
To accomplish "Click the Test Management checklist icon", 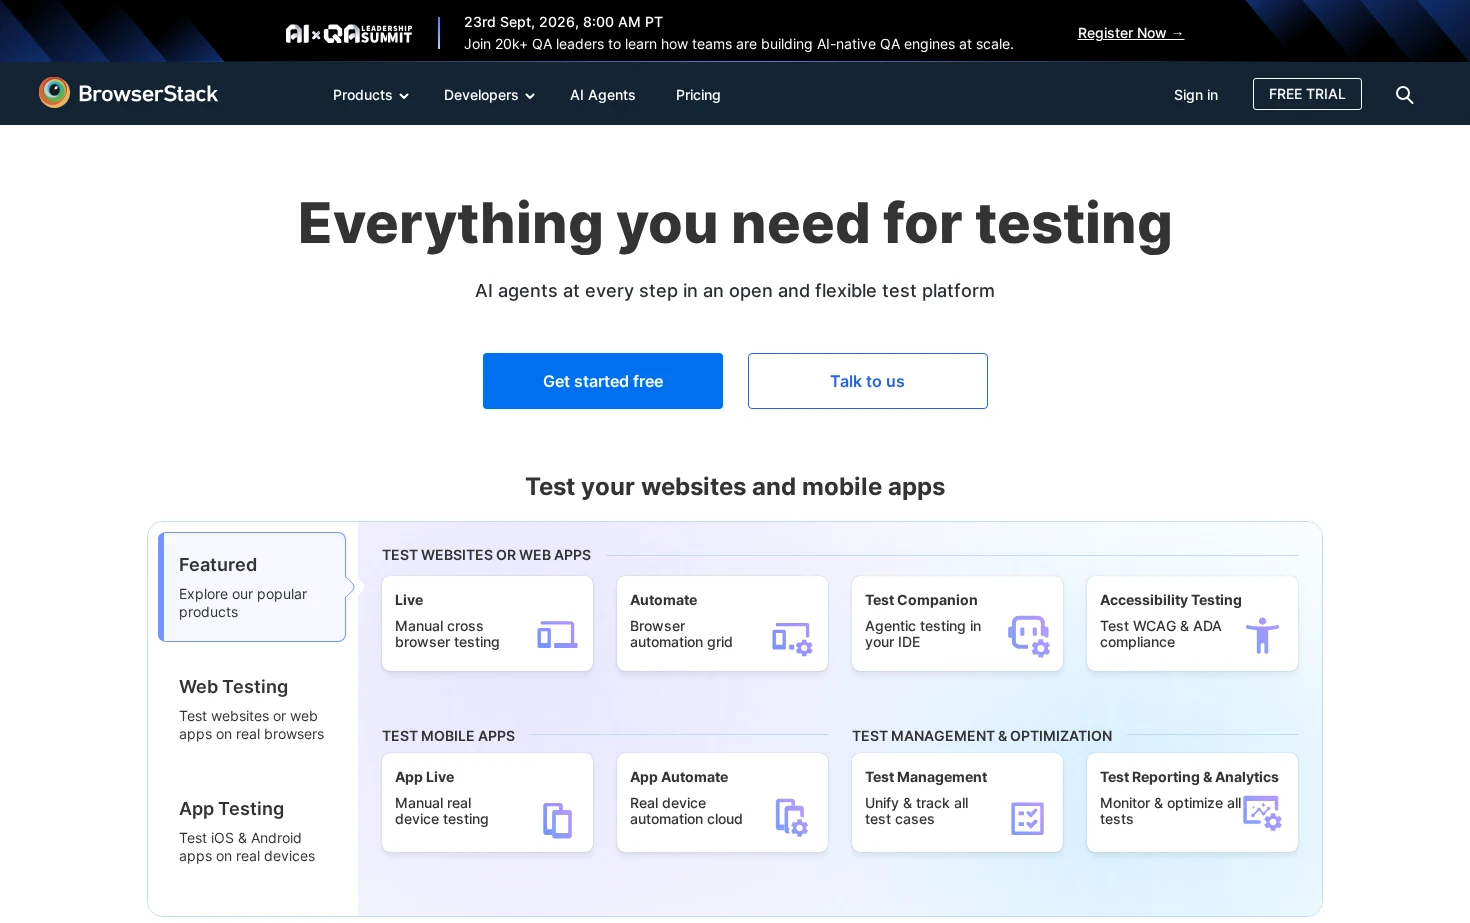I will point(1027,819).
